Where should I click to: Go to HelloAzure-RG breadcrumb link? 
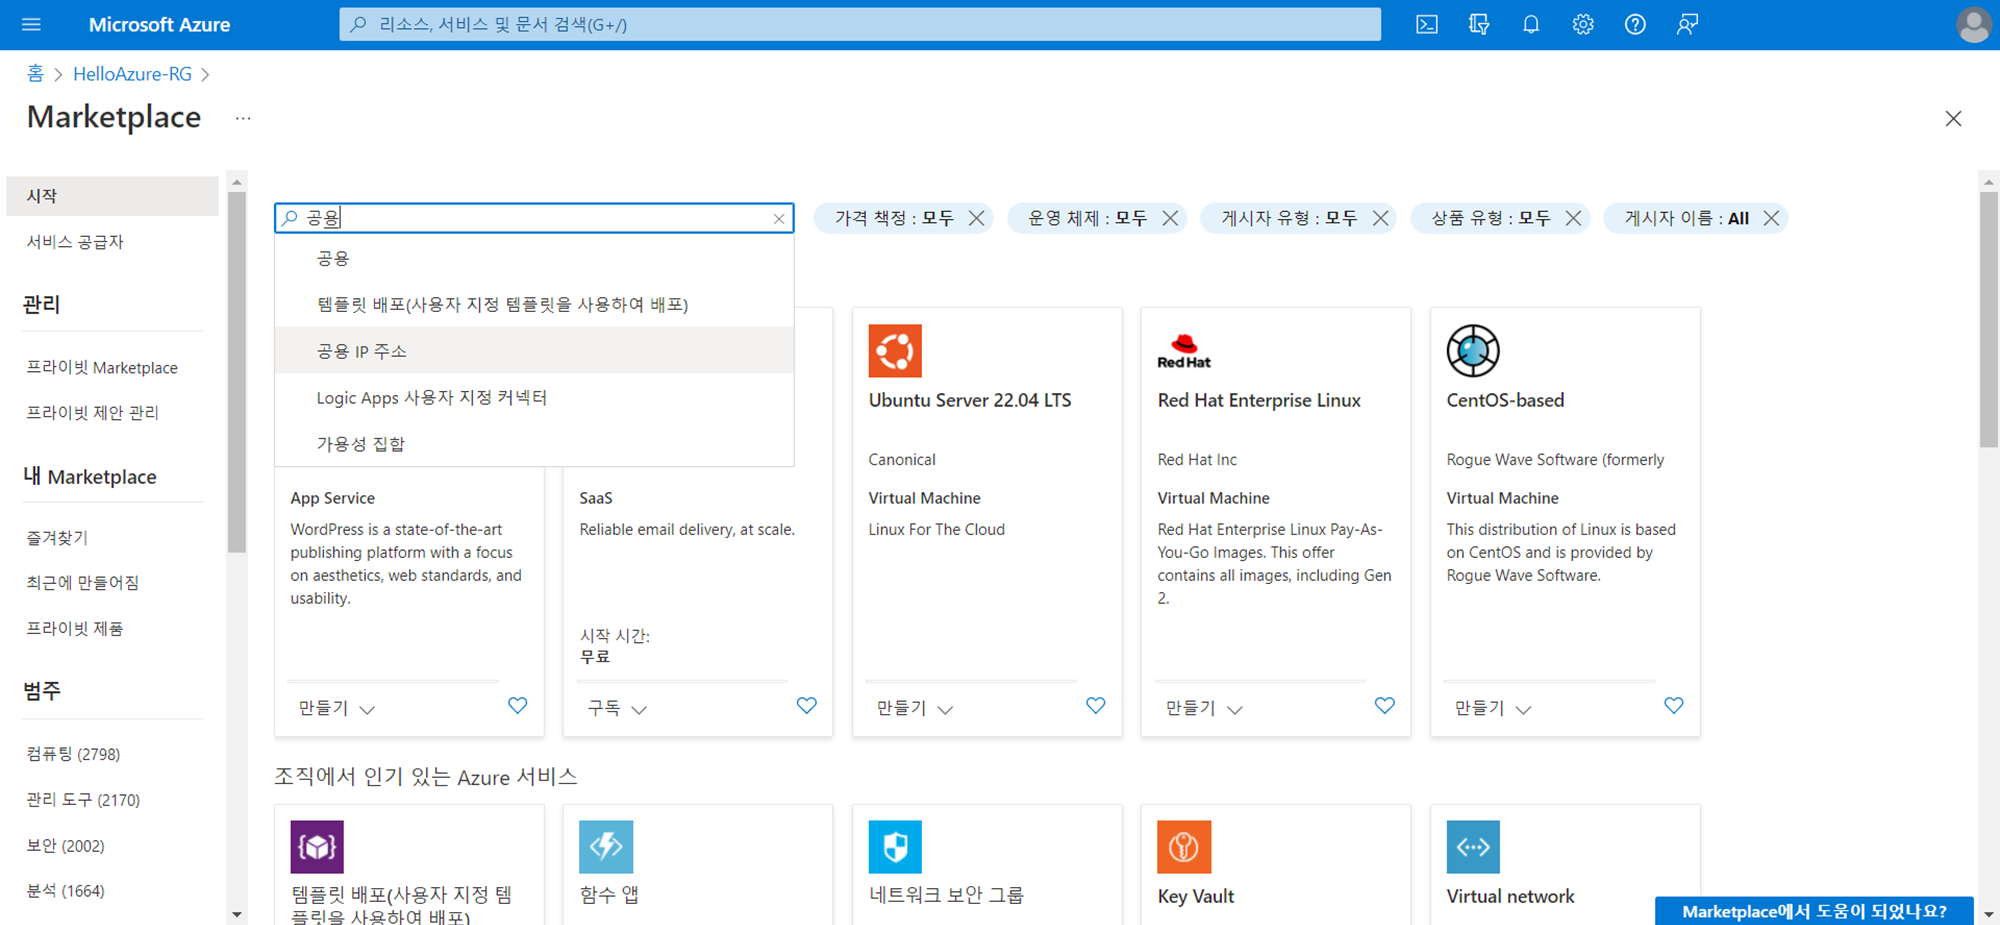tap(132, 74)
